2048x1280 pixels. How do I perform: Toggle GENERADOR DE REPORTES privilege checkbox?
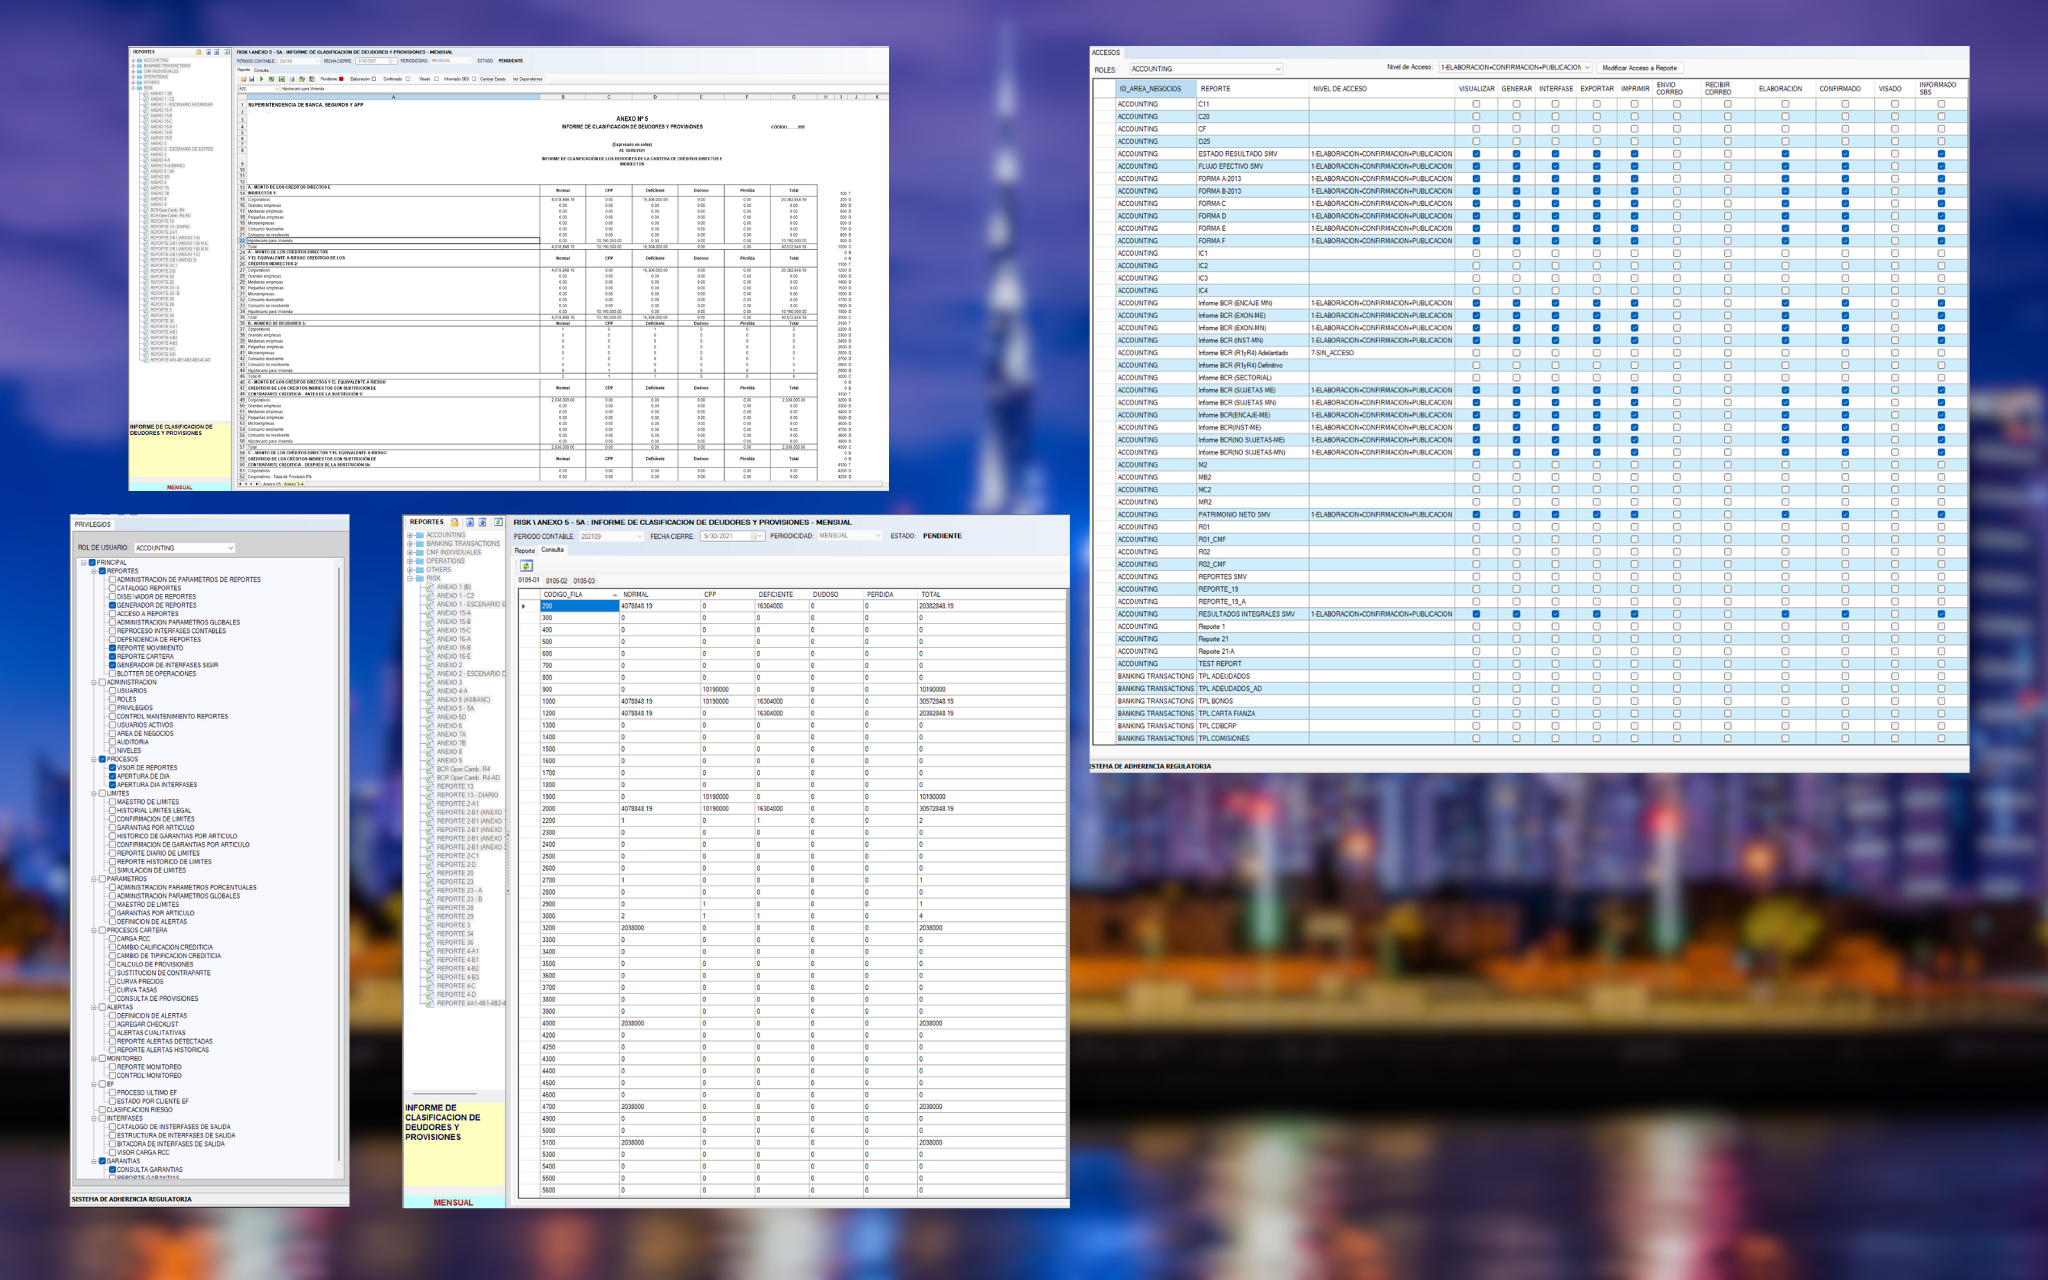coord(112,605)
